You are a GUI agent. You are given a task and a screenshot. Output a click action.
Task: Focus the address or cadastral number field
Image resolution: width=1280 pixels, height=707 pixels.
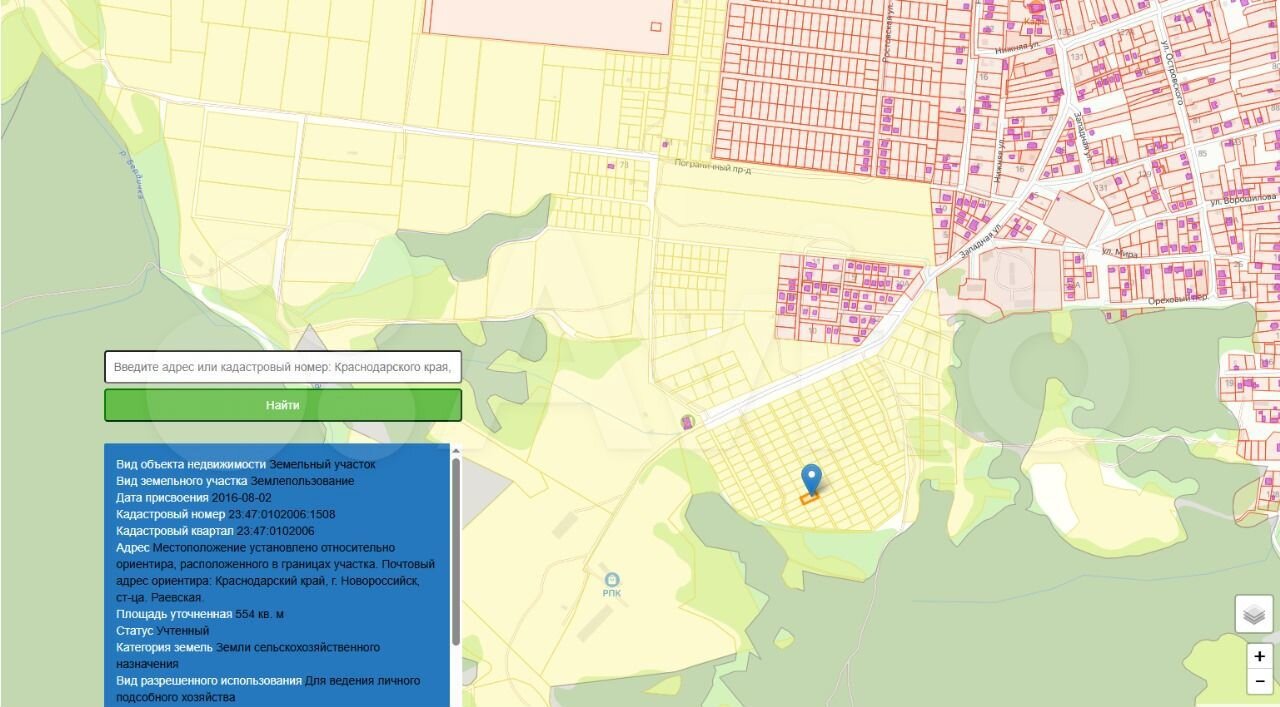[283, 367]
